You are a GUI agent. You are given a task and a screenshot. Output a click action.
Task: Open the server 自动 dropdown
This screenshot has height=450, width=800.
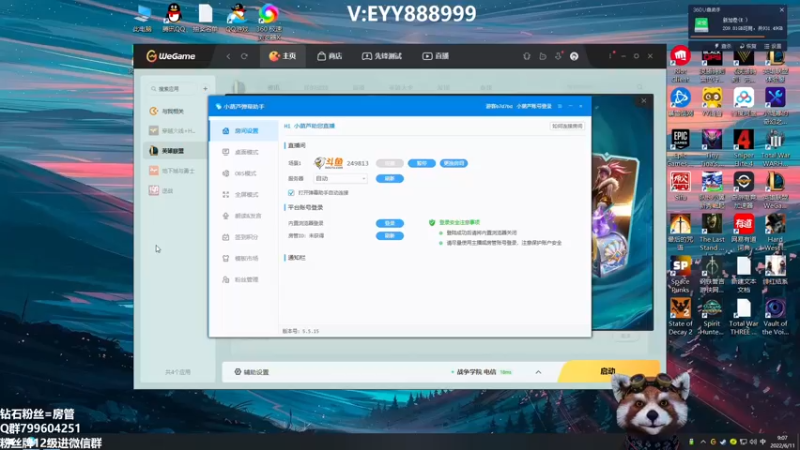(x=340, y=179)
